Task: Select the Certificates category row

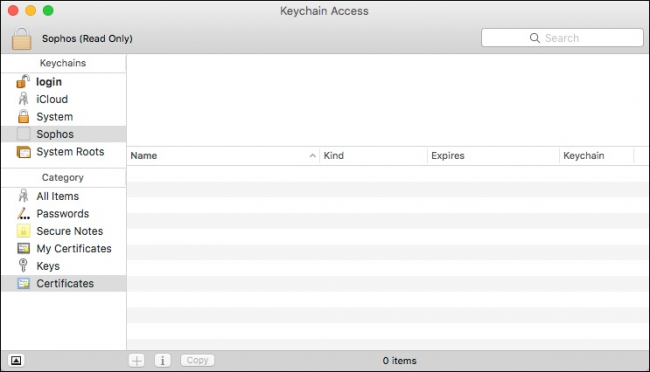Action: tap(64, 283)
